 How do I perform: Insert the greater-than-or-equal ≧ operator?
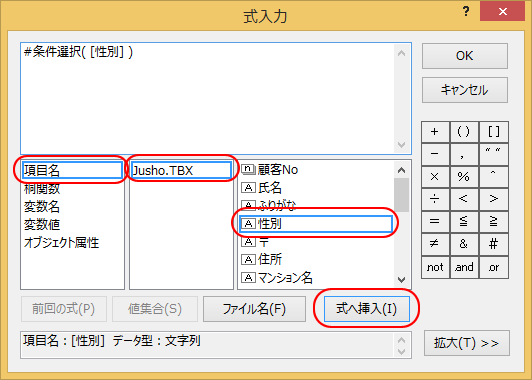point(494,222)
